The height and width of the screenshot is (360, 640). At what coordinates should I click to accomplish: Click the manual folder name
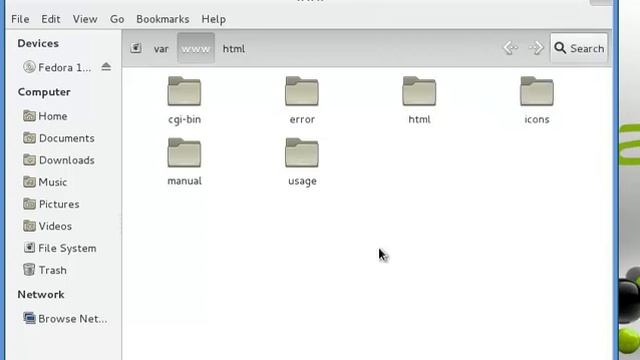(x=184, y=181)
